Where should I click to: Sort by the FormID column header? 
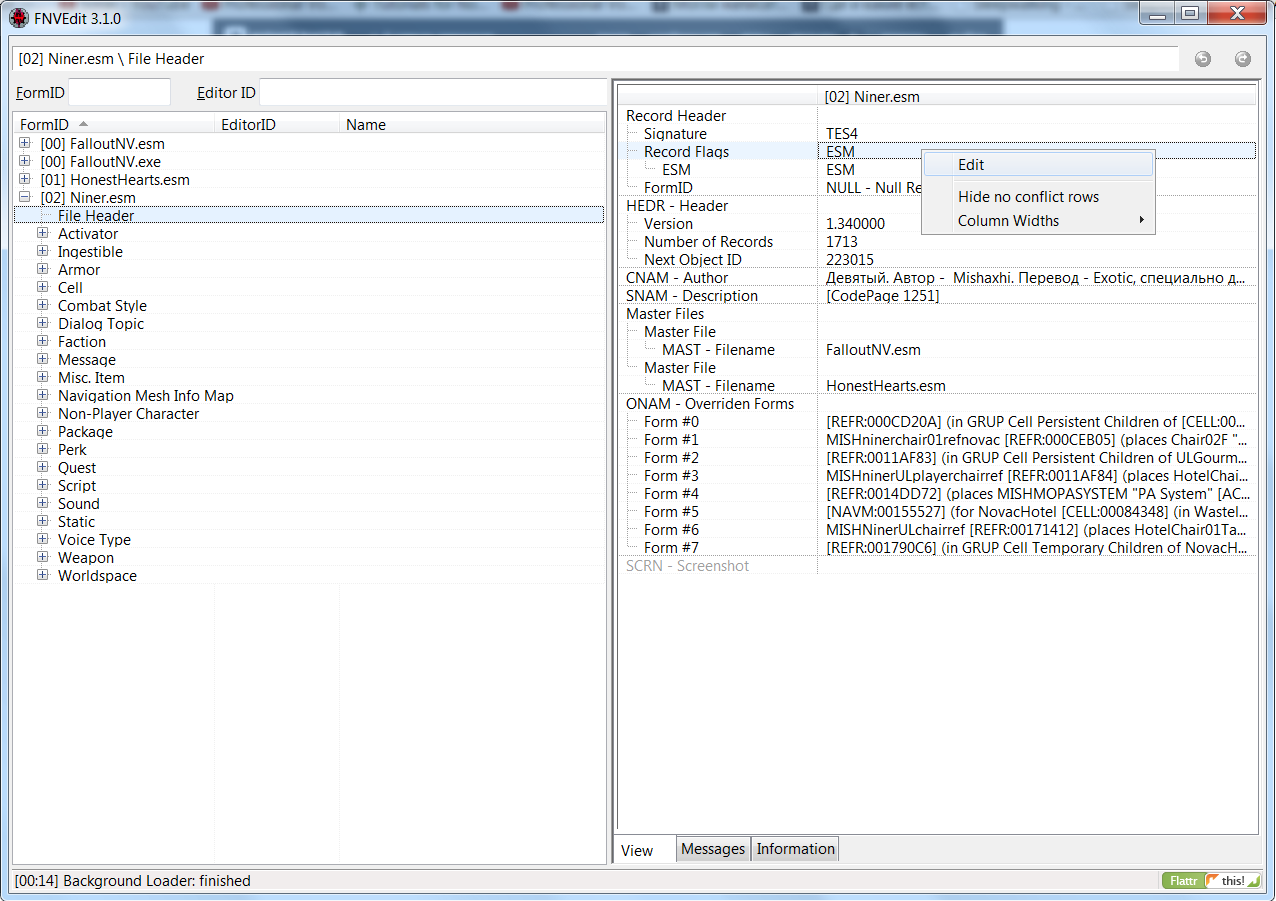point(116,125)
